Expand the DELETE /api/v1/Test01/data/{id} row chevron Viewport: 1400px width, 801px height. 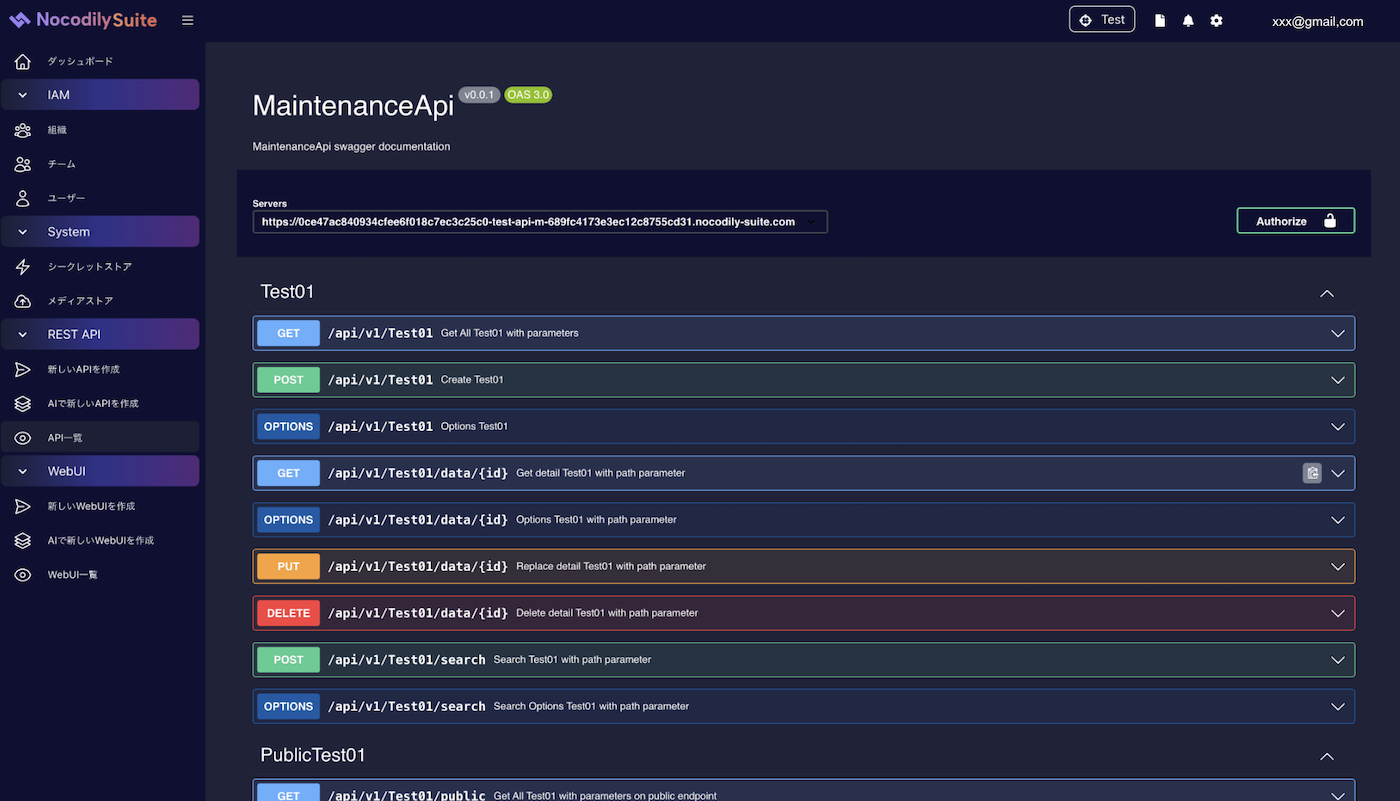tap(1338, 613)
